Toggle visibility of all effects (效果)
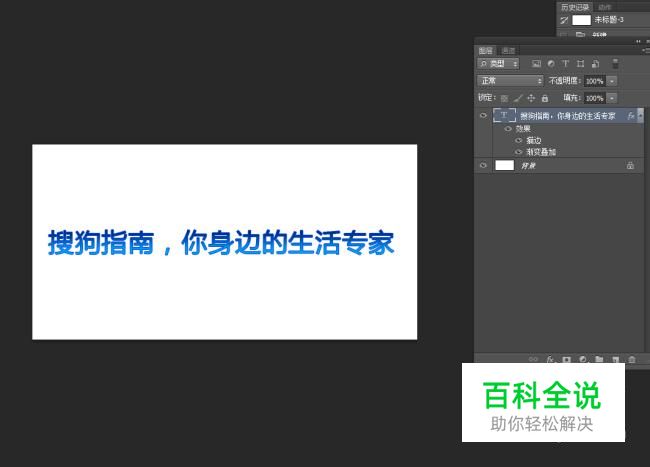The width and height of the screenshot is (650, 467). click(x=508, y=129)
